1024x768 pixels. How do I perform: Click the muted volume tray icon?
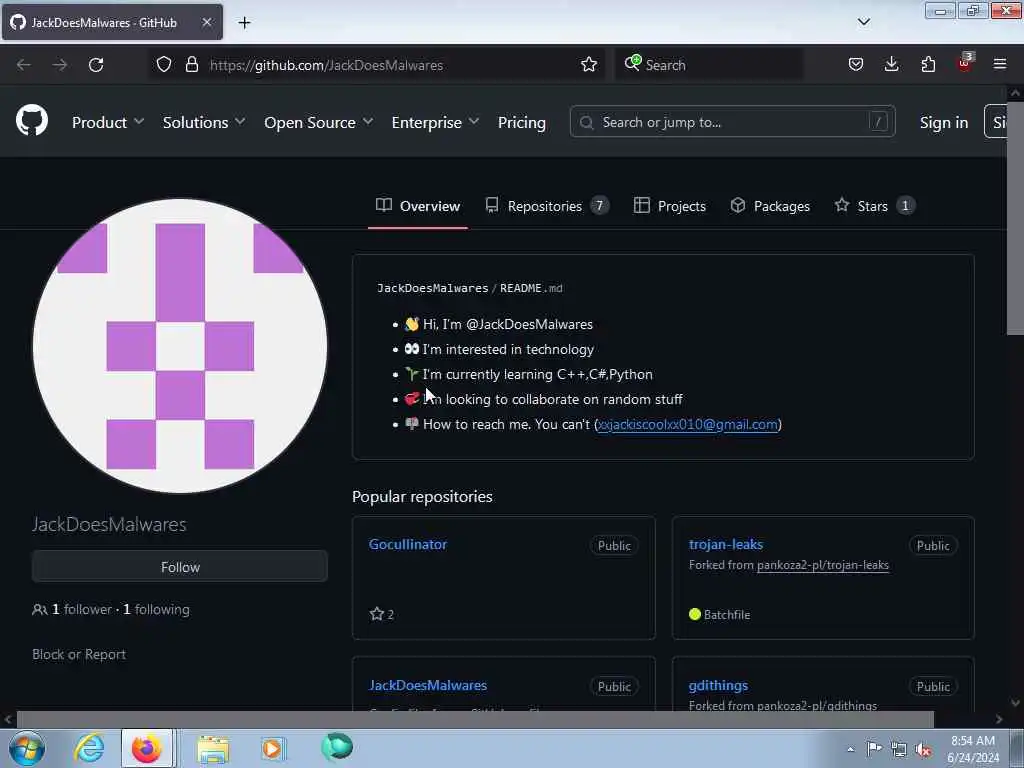coord(923,749)
